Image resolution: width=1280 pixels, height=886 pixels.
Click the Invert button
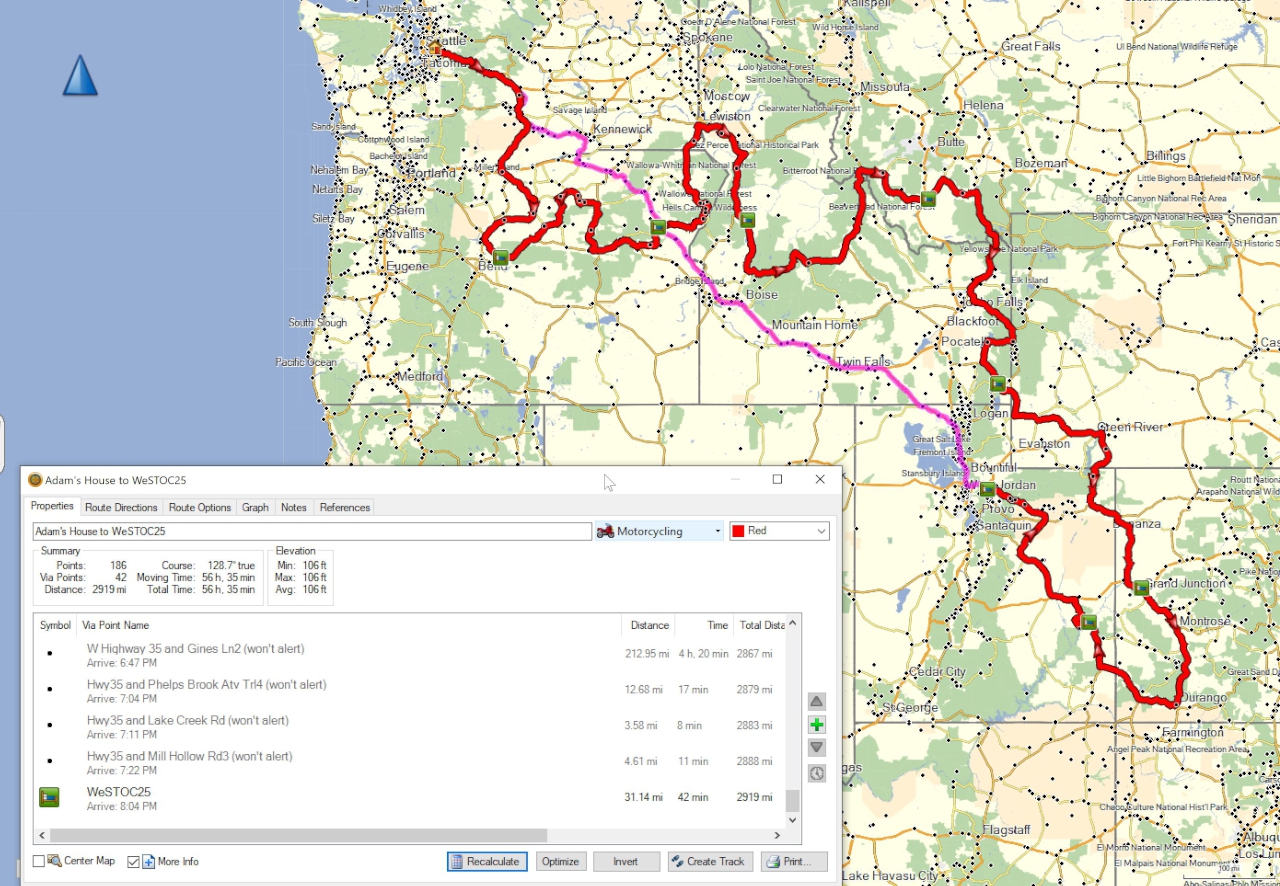[626, 861]
